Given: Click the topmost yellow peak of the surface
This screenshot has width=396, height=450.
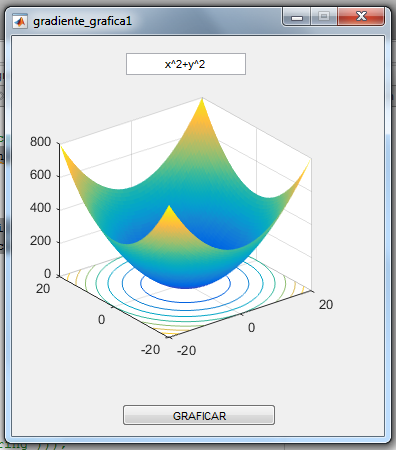Looking at the screenshot, I should [202, 107].
